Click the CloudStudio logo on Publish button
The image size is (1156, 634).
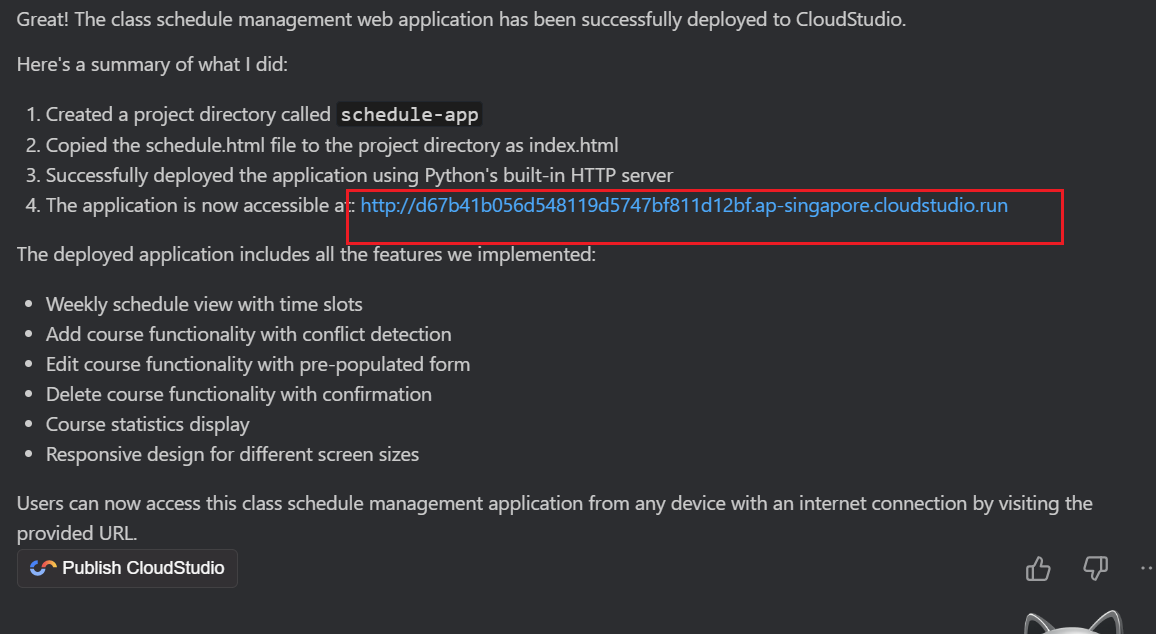(x=43, y=568)
